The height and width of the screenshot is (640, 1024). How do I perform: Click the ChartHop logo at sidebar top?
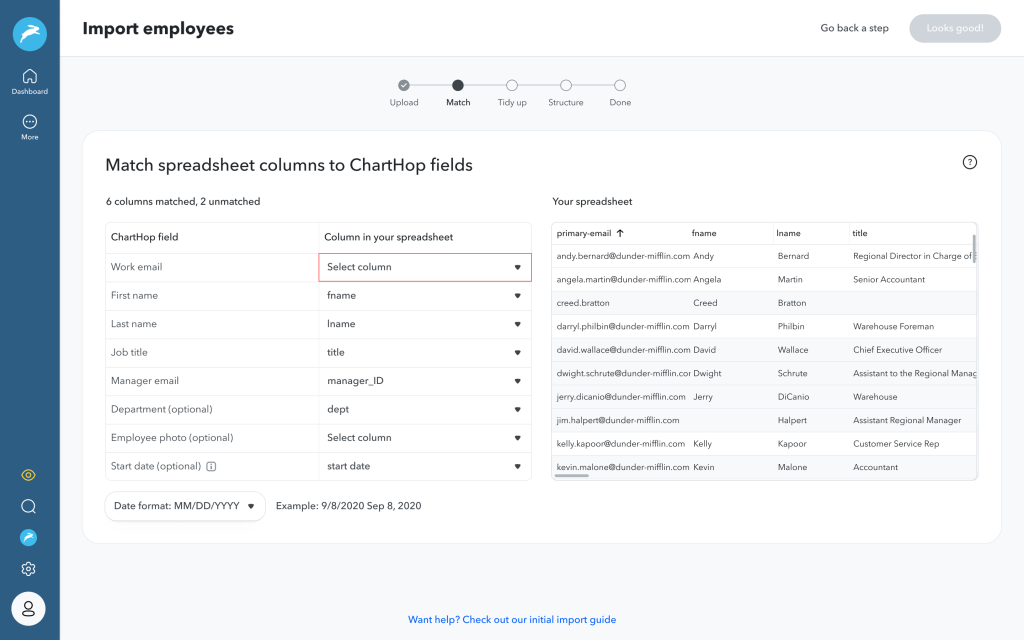29,33
